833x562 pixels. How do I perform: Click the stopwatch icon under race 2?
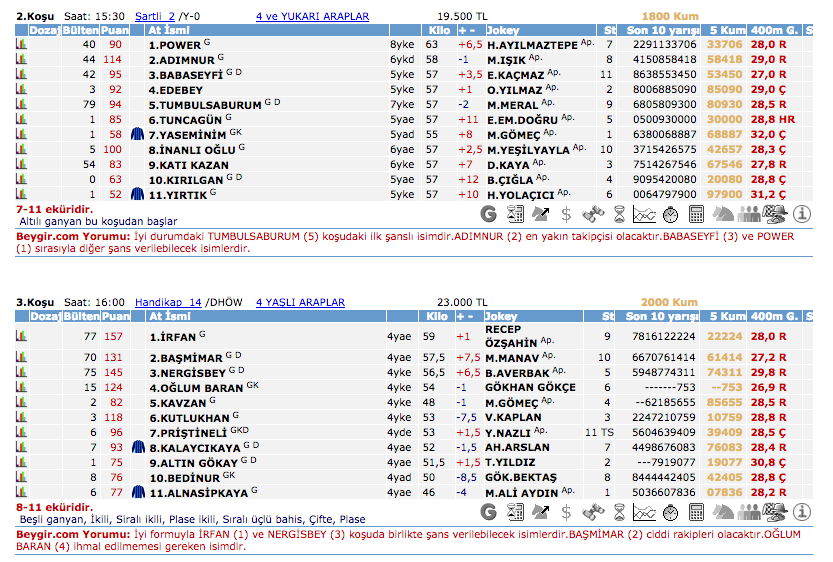coord(671,213)
